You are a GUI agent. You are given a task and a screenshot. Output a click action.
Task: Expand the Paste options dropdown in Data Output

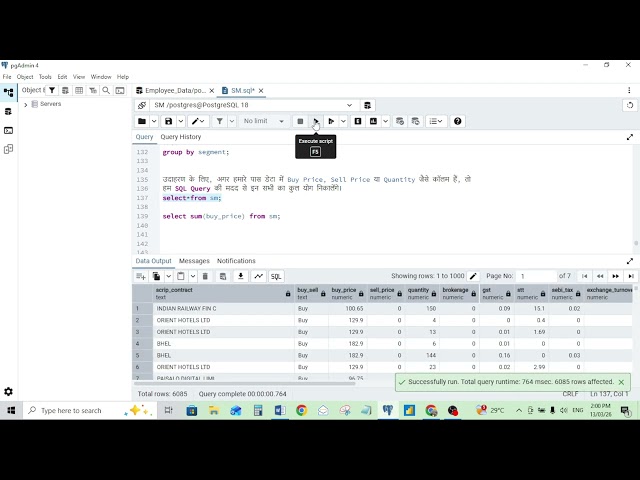pyautogui.click(x=193, y=276)
